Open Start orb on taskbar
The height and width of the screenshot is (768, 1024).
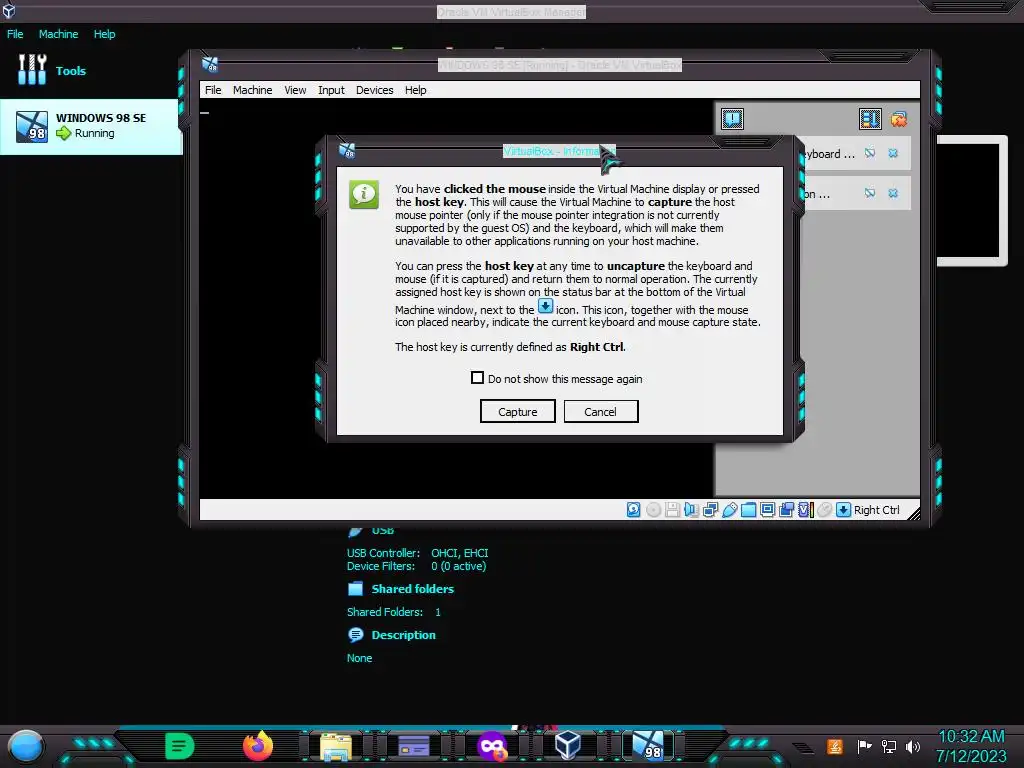pos(25,746)
